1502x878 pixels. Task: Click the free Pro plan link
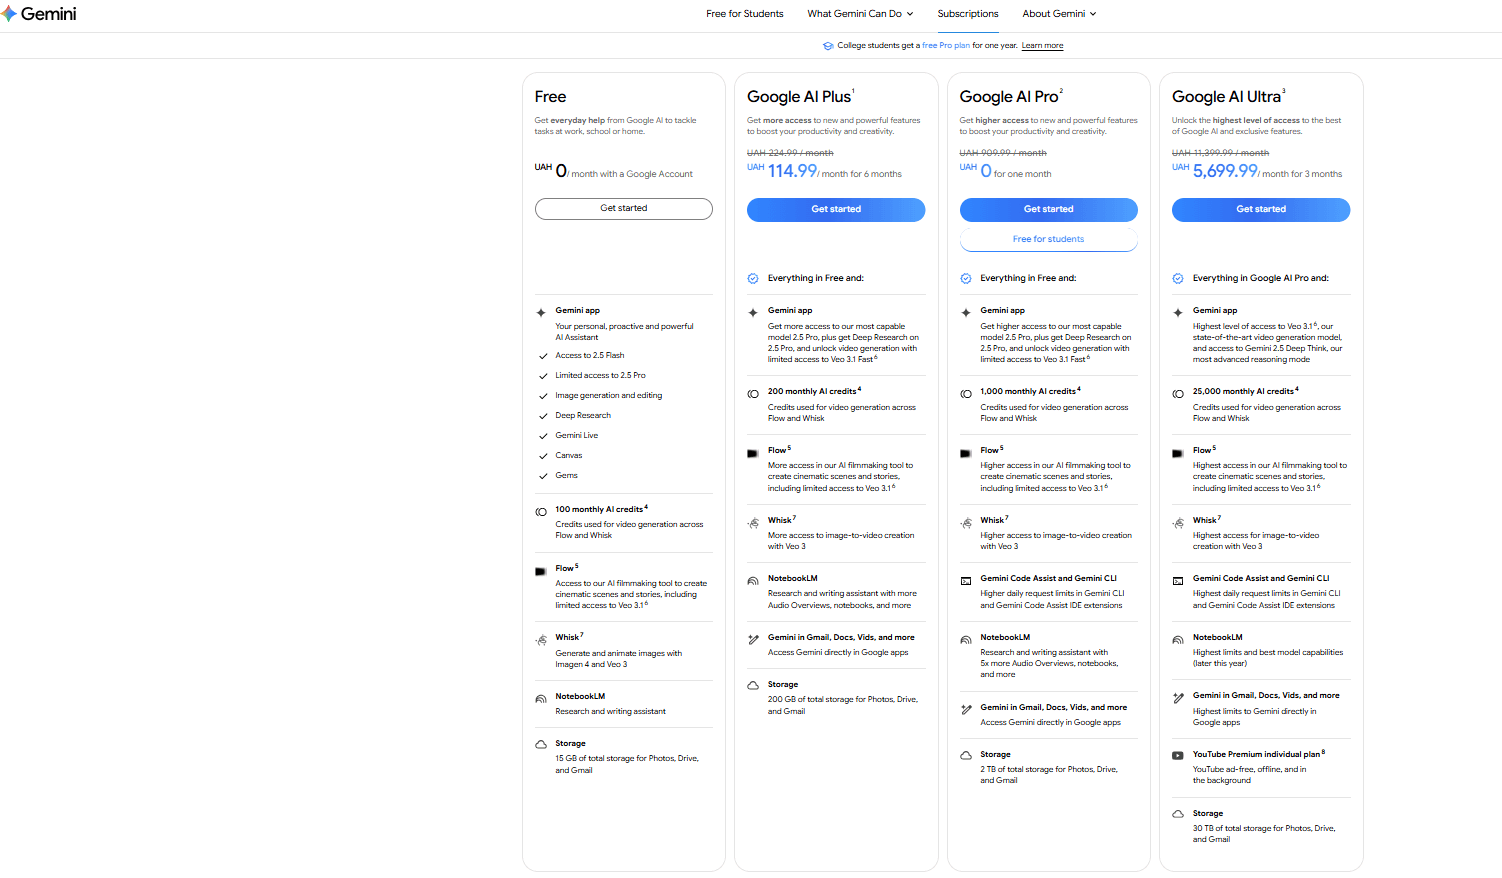point(946,45)
